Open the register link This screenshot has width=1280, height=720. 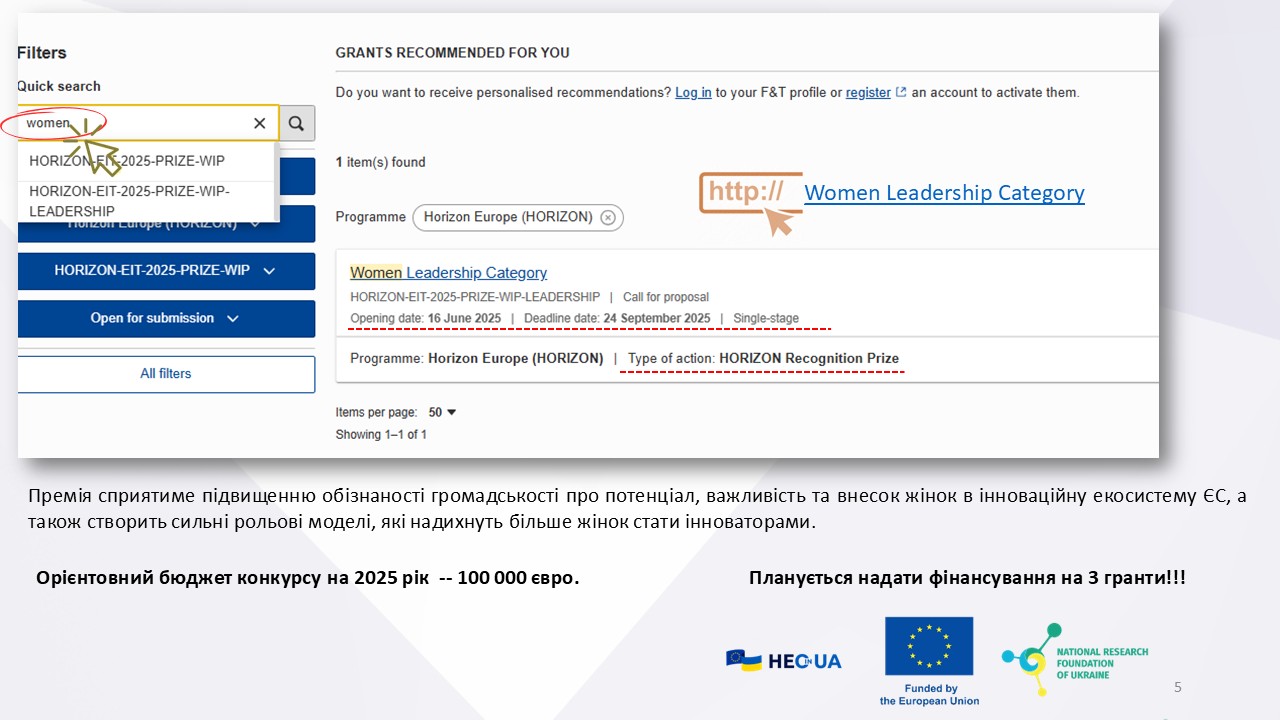click(x=867, y=92)
